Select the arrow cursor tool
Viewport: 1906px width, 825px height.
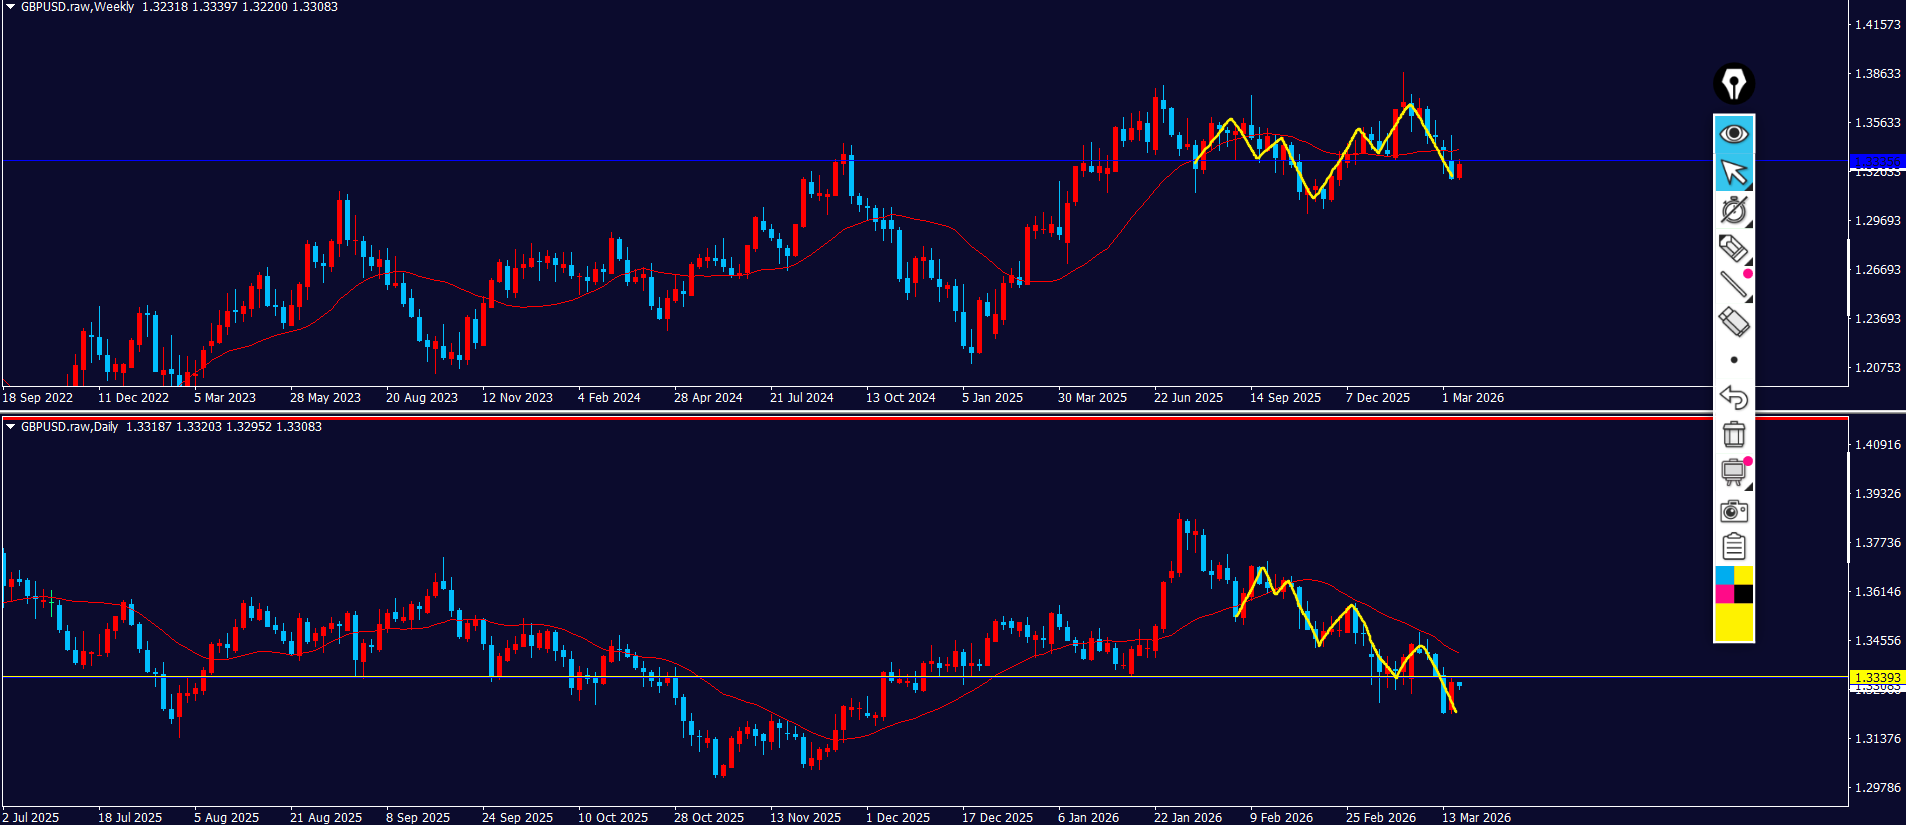1733,172
